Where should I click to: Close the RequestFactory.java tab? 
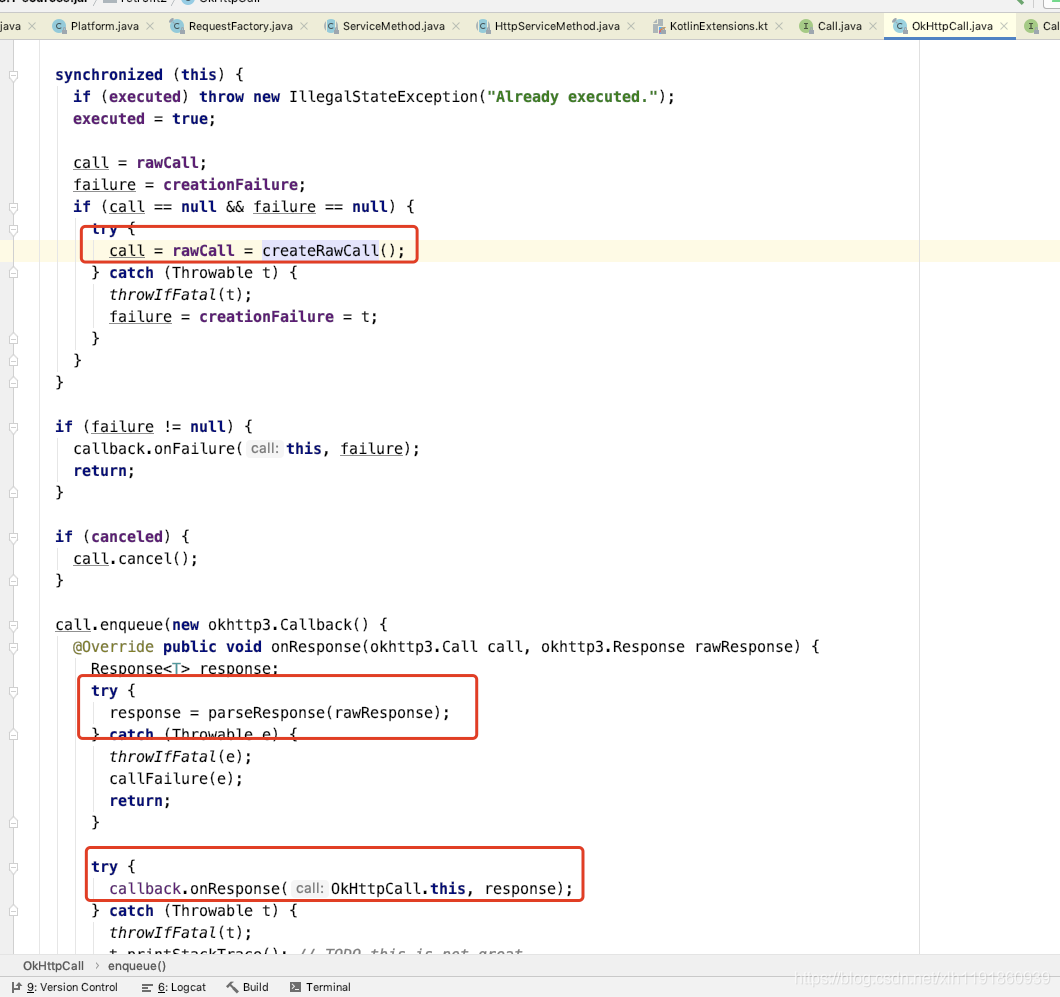[304, 26]
